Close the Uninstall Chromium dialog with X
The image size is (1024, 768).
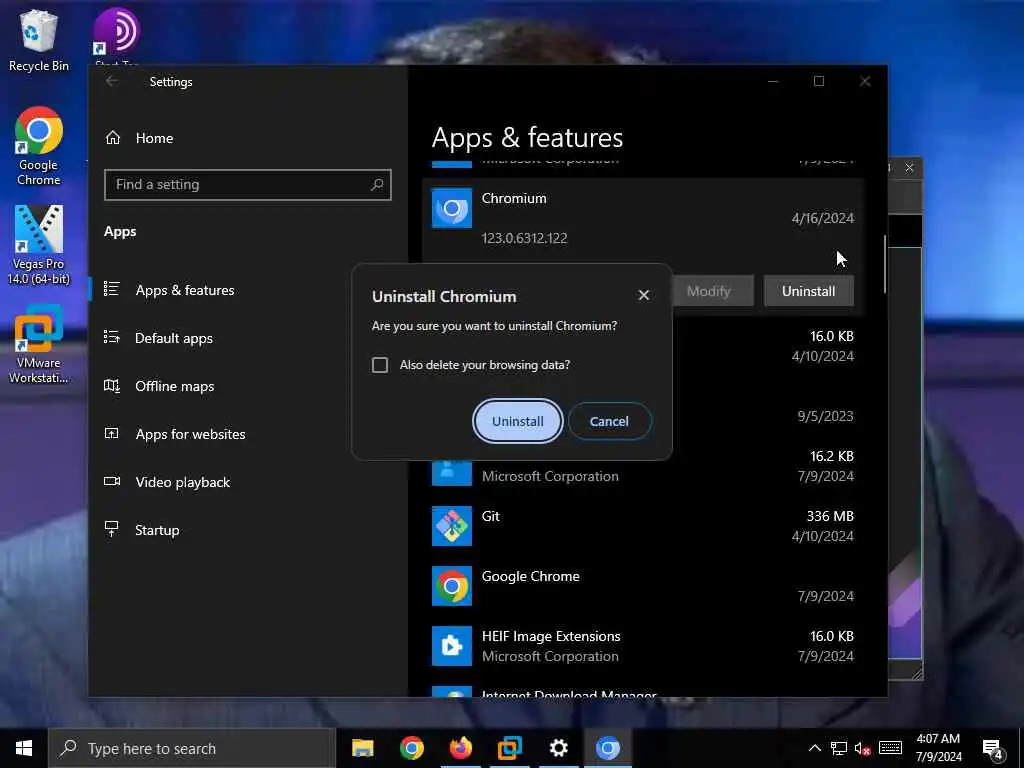point(644,295)
